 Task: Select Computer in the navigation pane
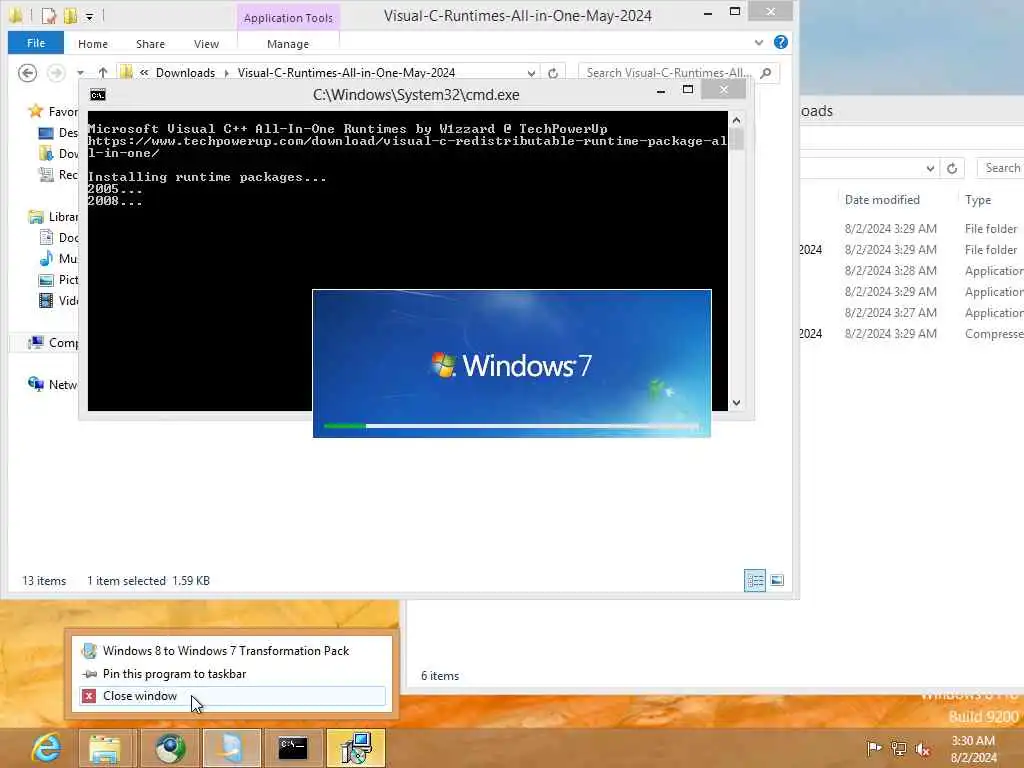(53, 343)
